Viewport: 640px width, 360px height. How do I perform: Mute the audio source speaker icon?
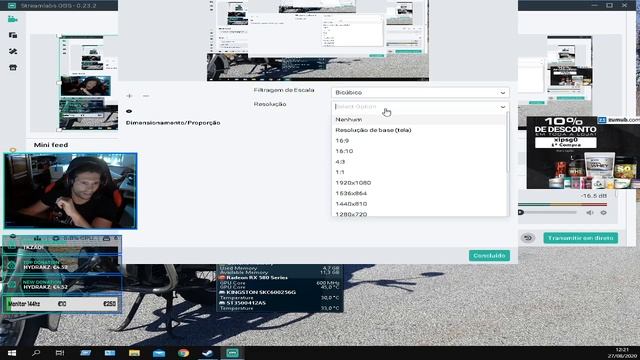[590, 213]
